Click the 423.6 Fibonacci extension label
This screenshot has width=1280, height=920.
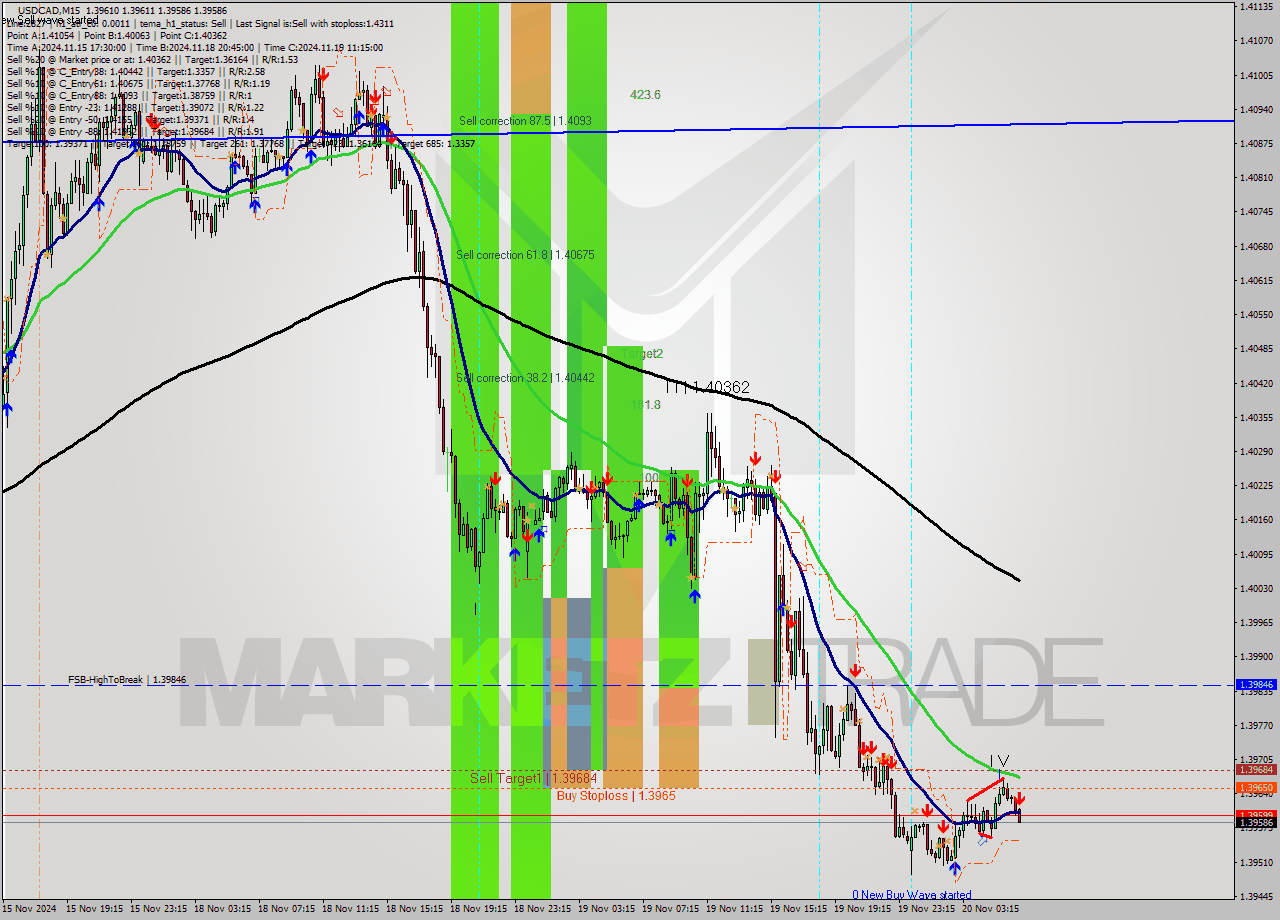point(645,95)
